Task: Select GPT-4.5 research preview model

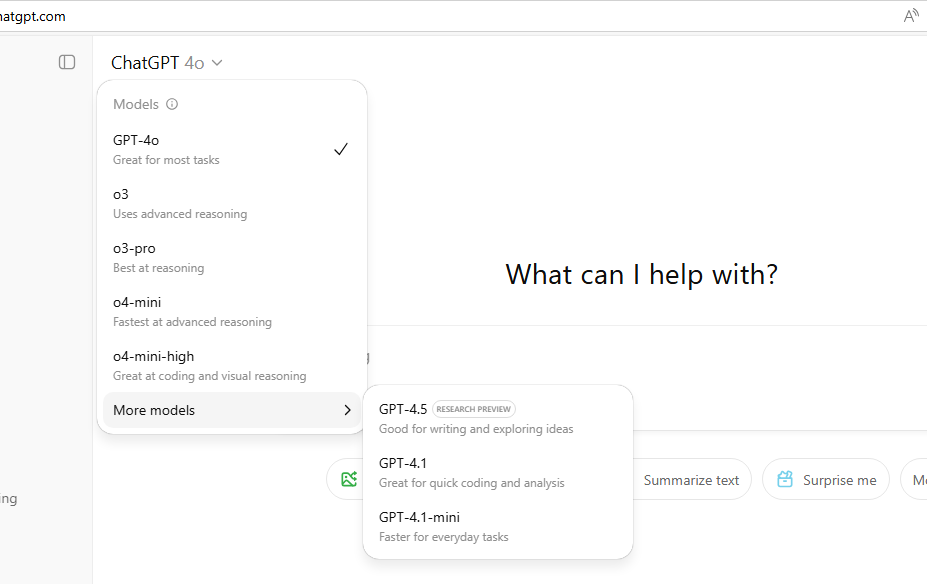Action: click(x=498, y=418)
